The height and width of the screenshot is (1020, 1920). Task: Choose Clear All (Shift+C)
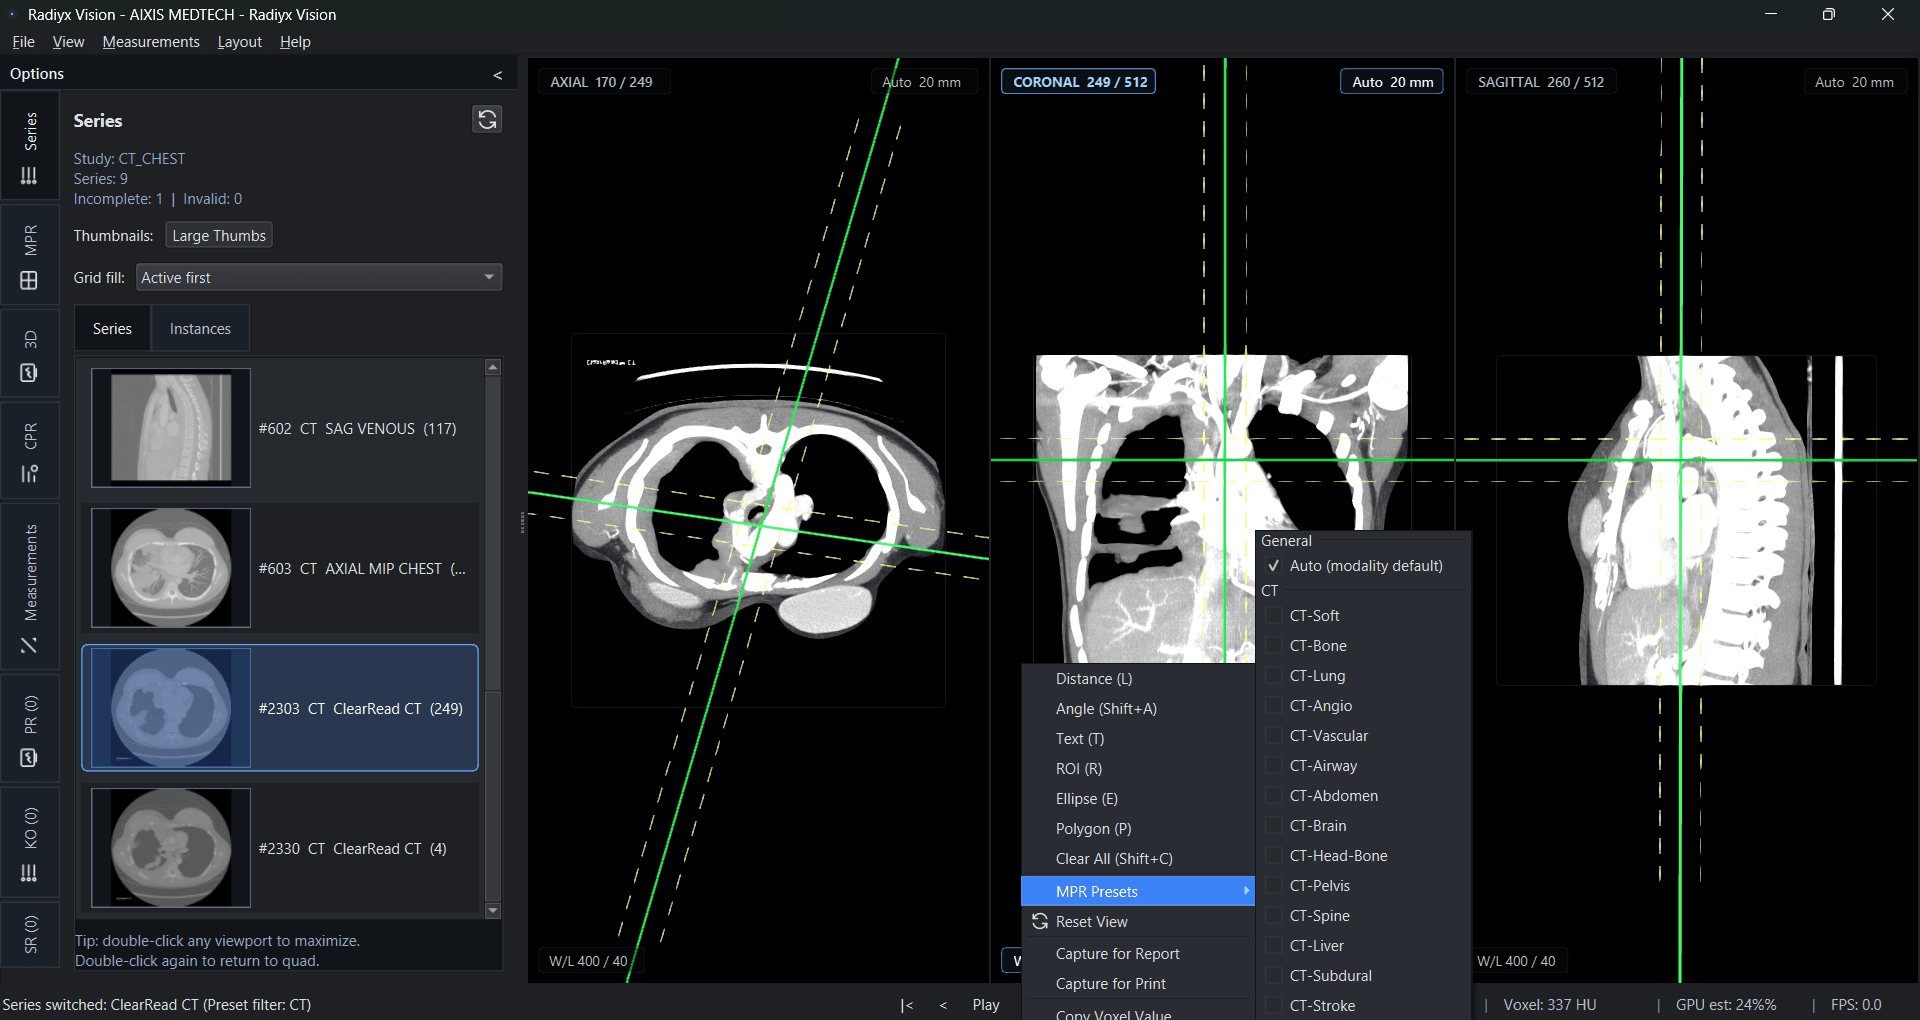click(x=1138, y=859)
